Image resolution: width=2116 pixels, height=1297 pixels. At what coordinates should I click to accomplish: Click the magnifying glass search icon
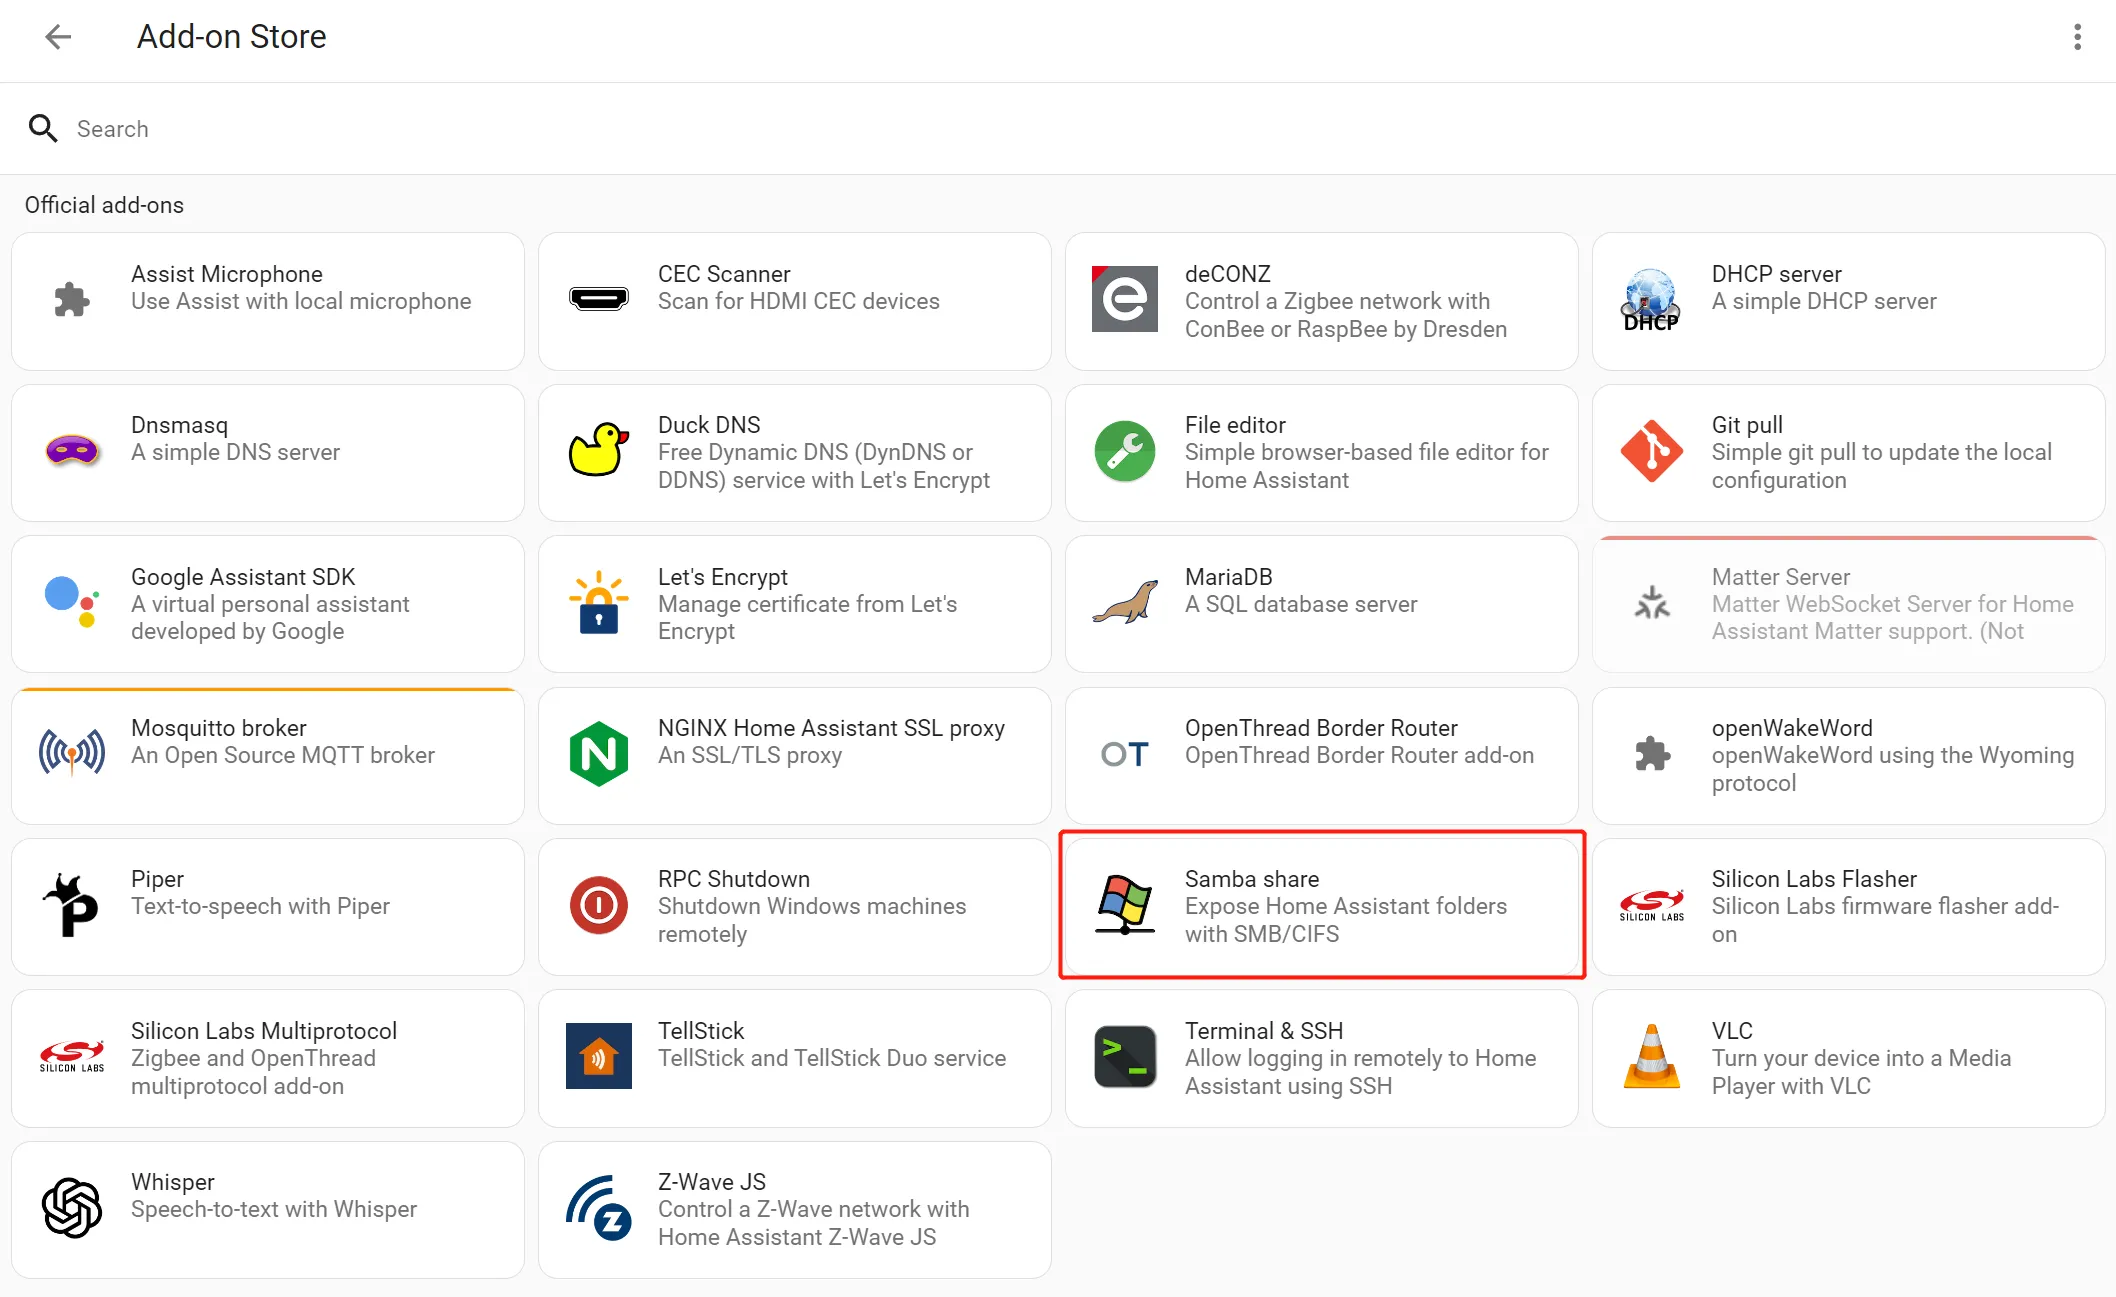pyautogui.click(x=43, y=129)
